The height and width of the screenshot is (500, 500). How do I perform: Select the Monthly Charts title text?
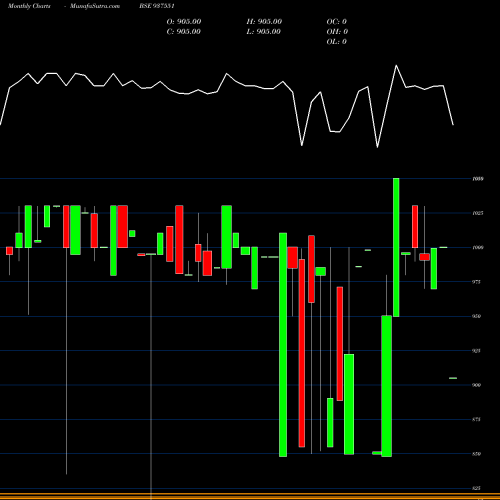click(29, 6)
